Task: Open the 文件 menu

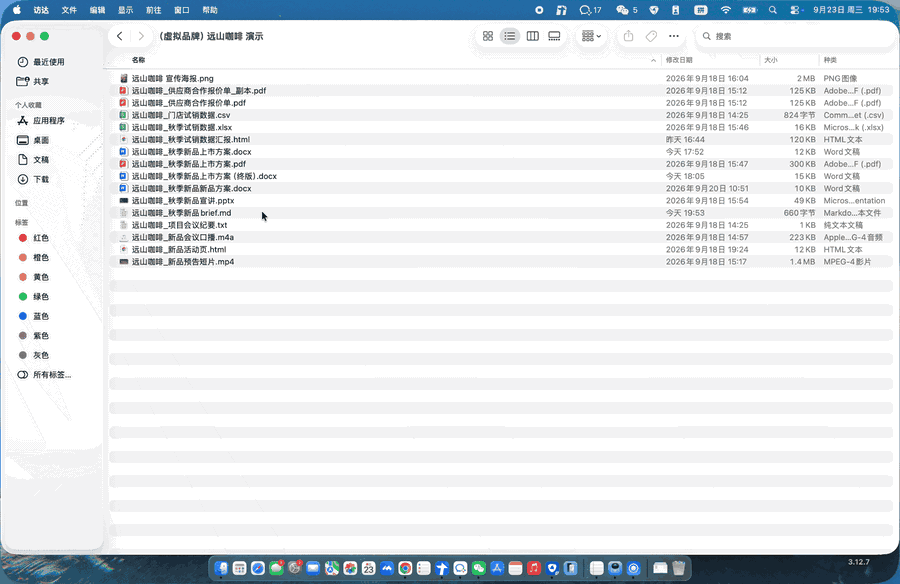Action: [69, 10]
